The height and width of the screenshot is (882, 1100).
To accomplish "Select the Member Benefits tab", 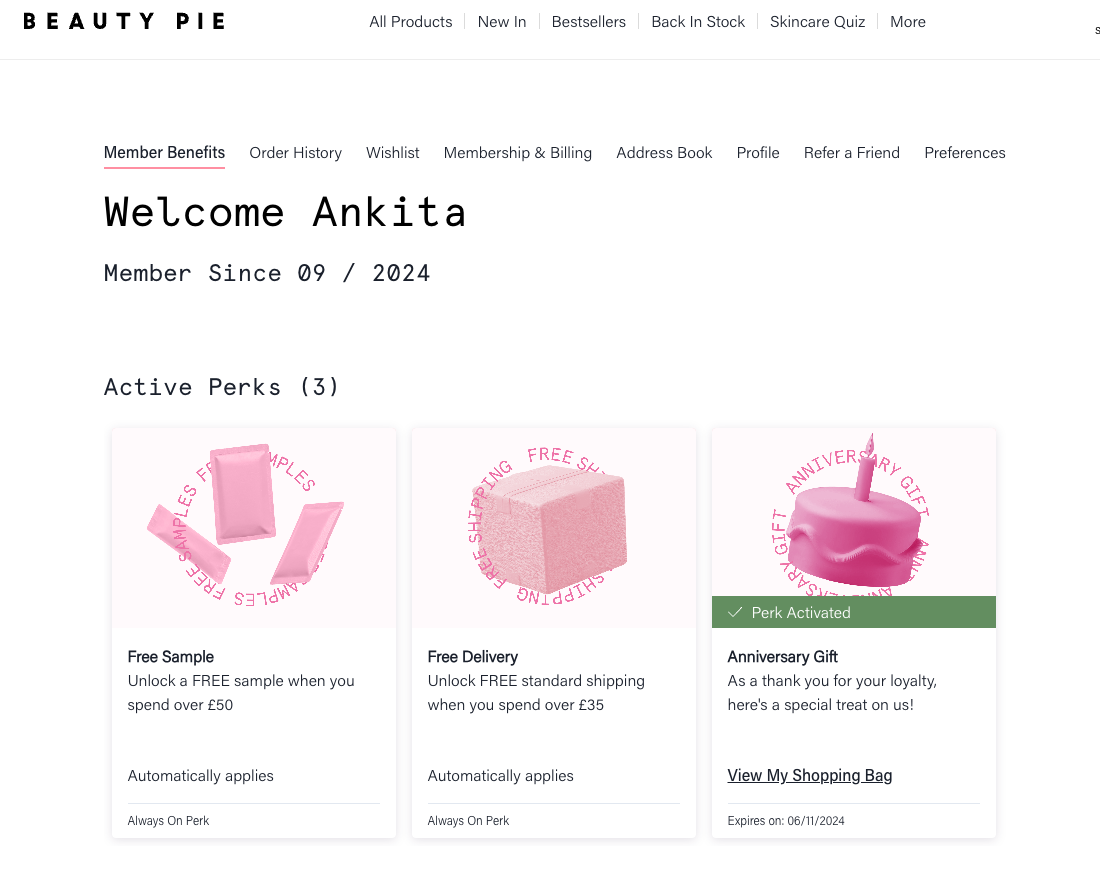I will click(x=164, y=153).
